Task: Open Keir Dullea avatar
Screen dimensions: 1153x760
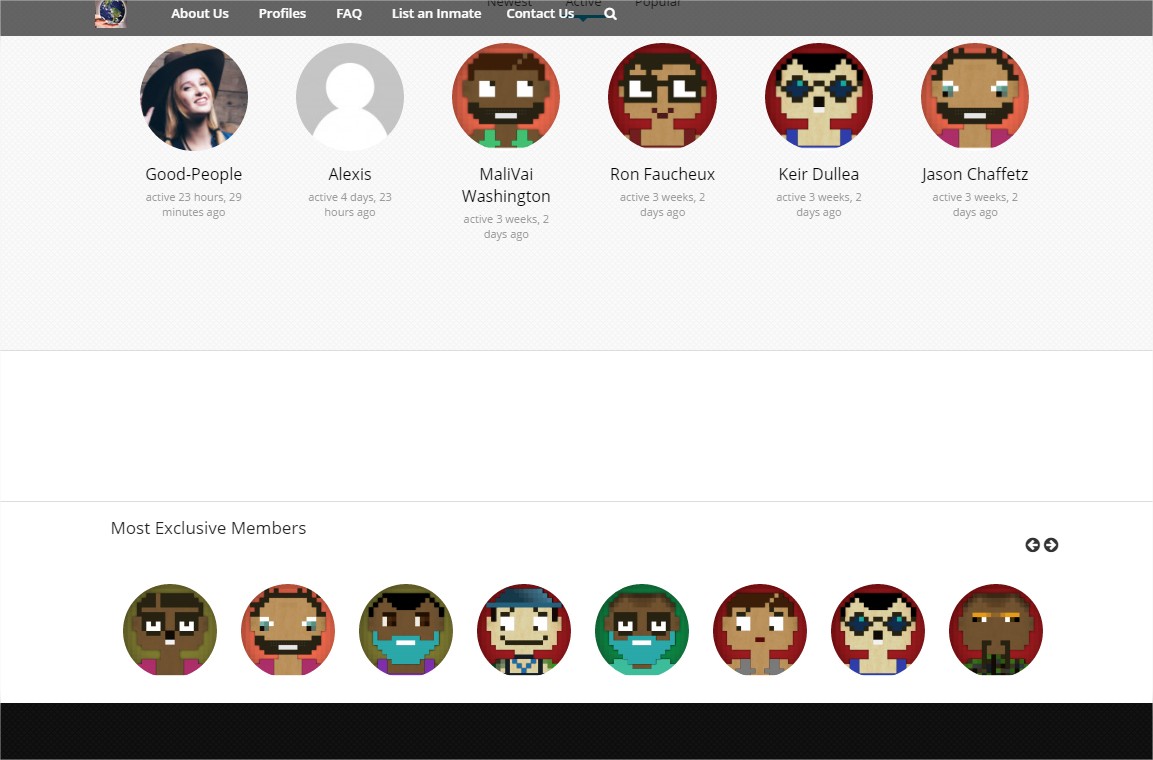Action: point(819,96)
